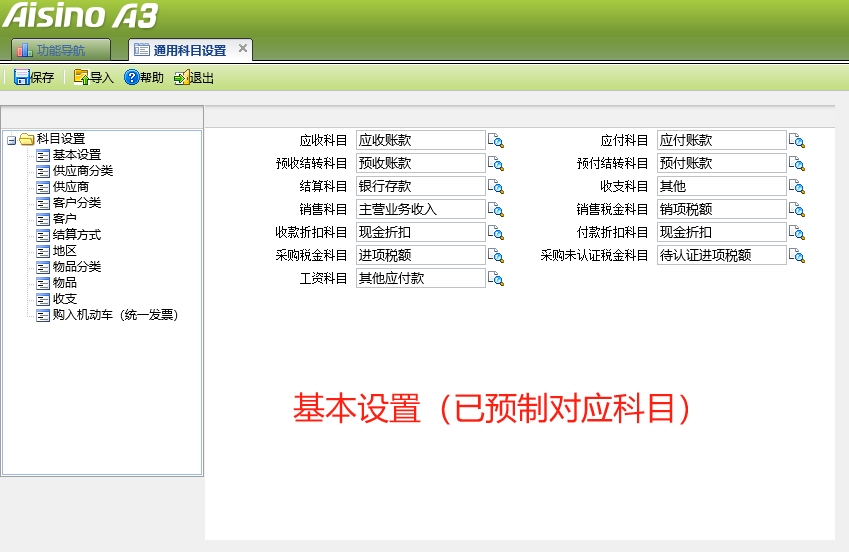Click the folder icon beside 科目设置
The image size is (849, 552).
pyautogui.click(x=27, y=140)
